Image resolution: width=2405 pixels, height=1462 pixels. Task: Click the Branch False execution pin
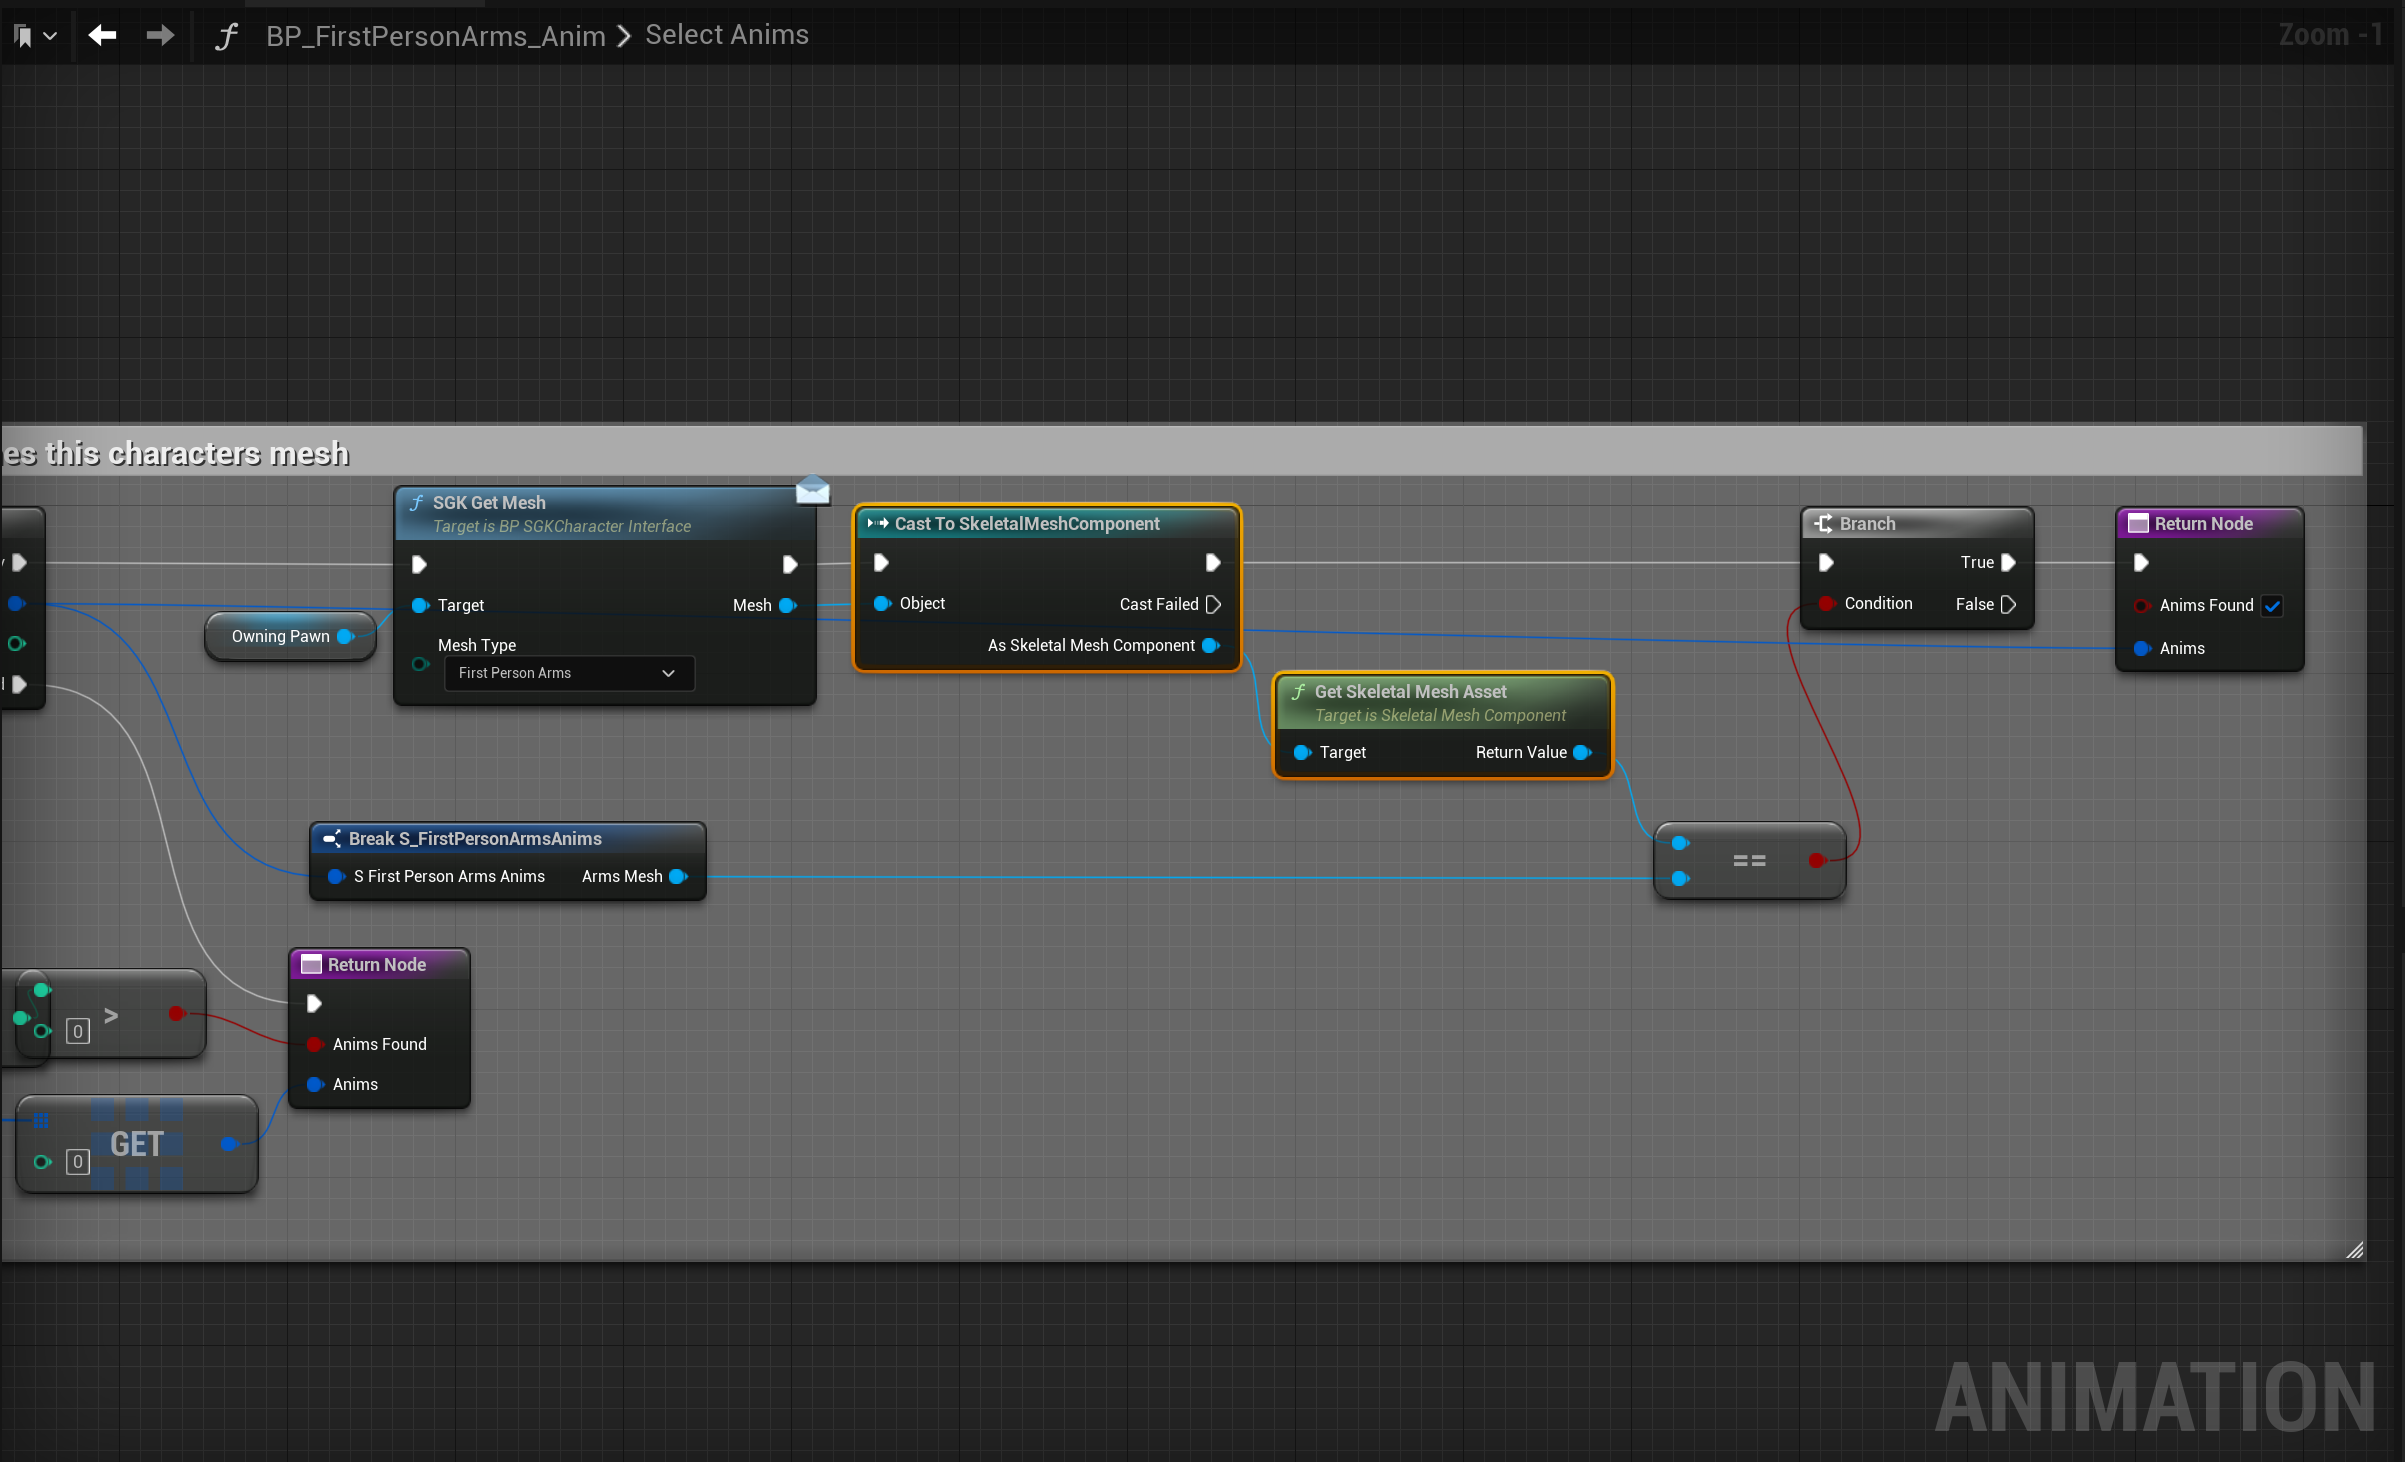(2008, 604)
